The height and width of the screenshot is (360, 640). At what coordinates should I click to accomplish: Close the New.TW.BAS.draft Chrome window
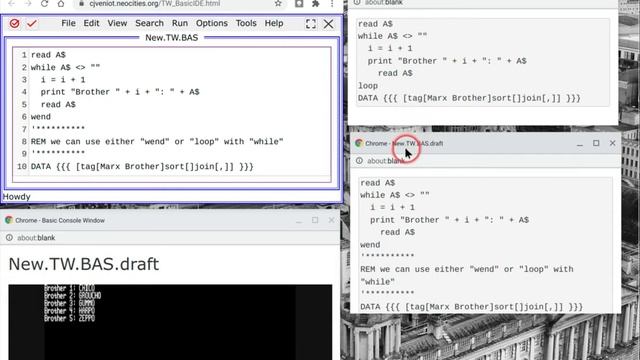[612, 143]
